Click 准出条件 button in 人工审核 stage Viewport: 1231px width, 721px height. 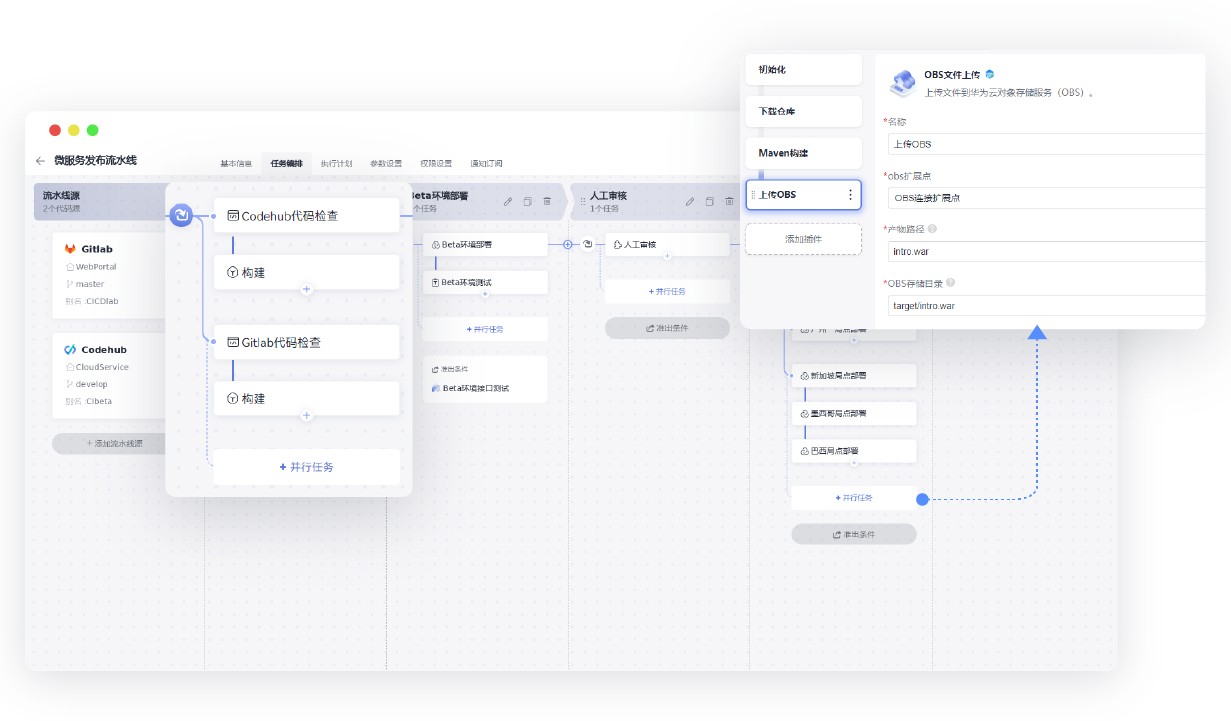click(x=667, y=328)
